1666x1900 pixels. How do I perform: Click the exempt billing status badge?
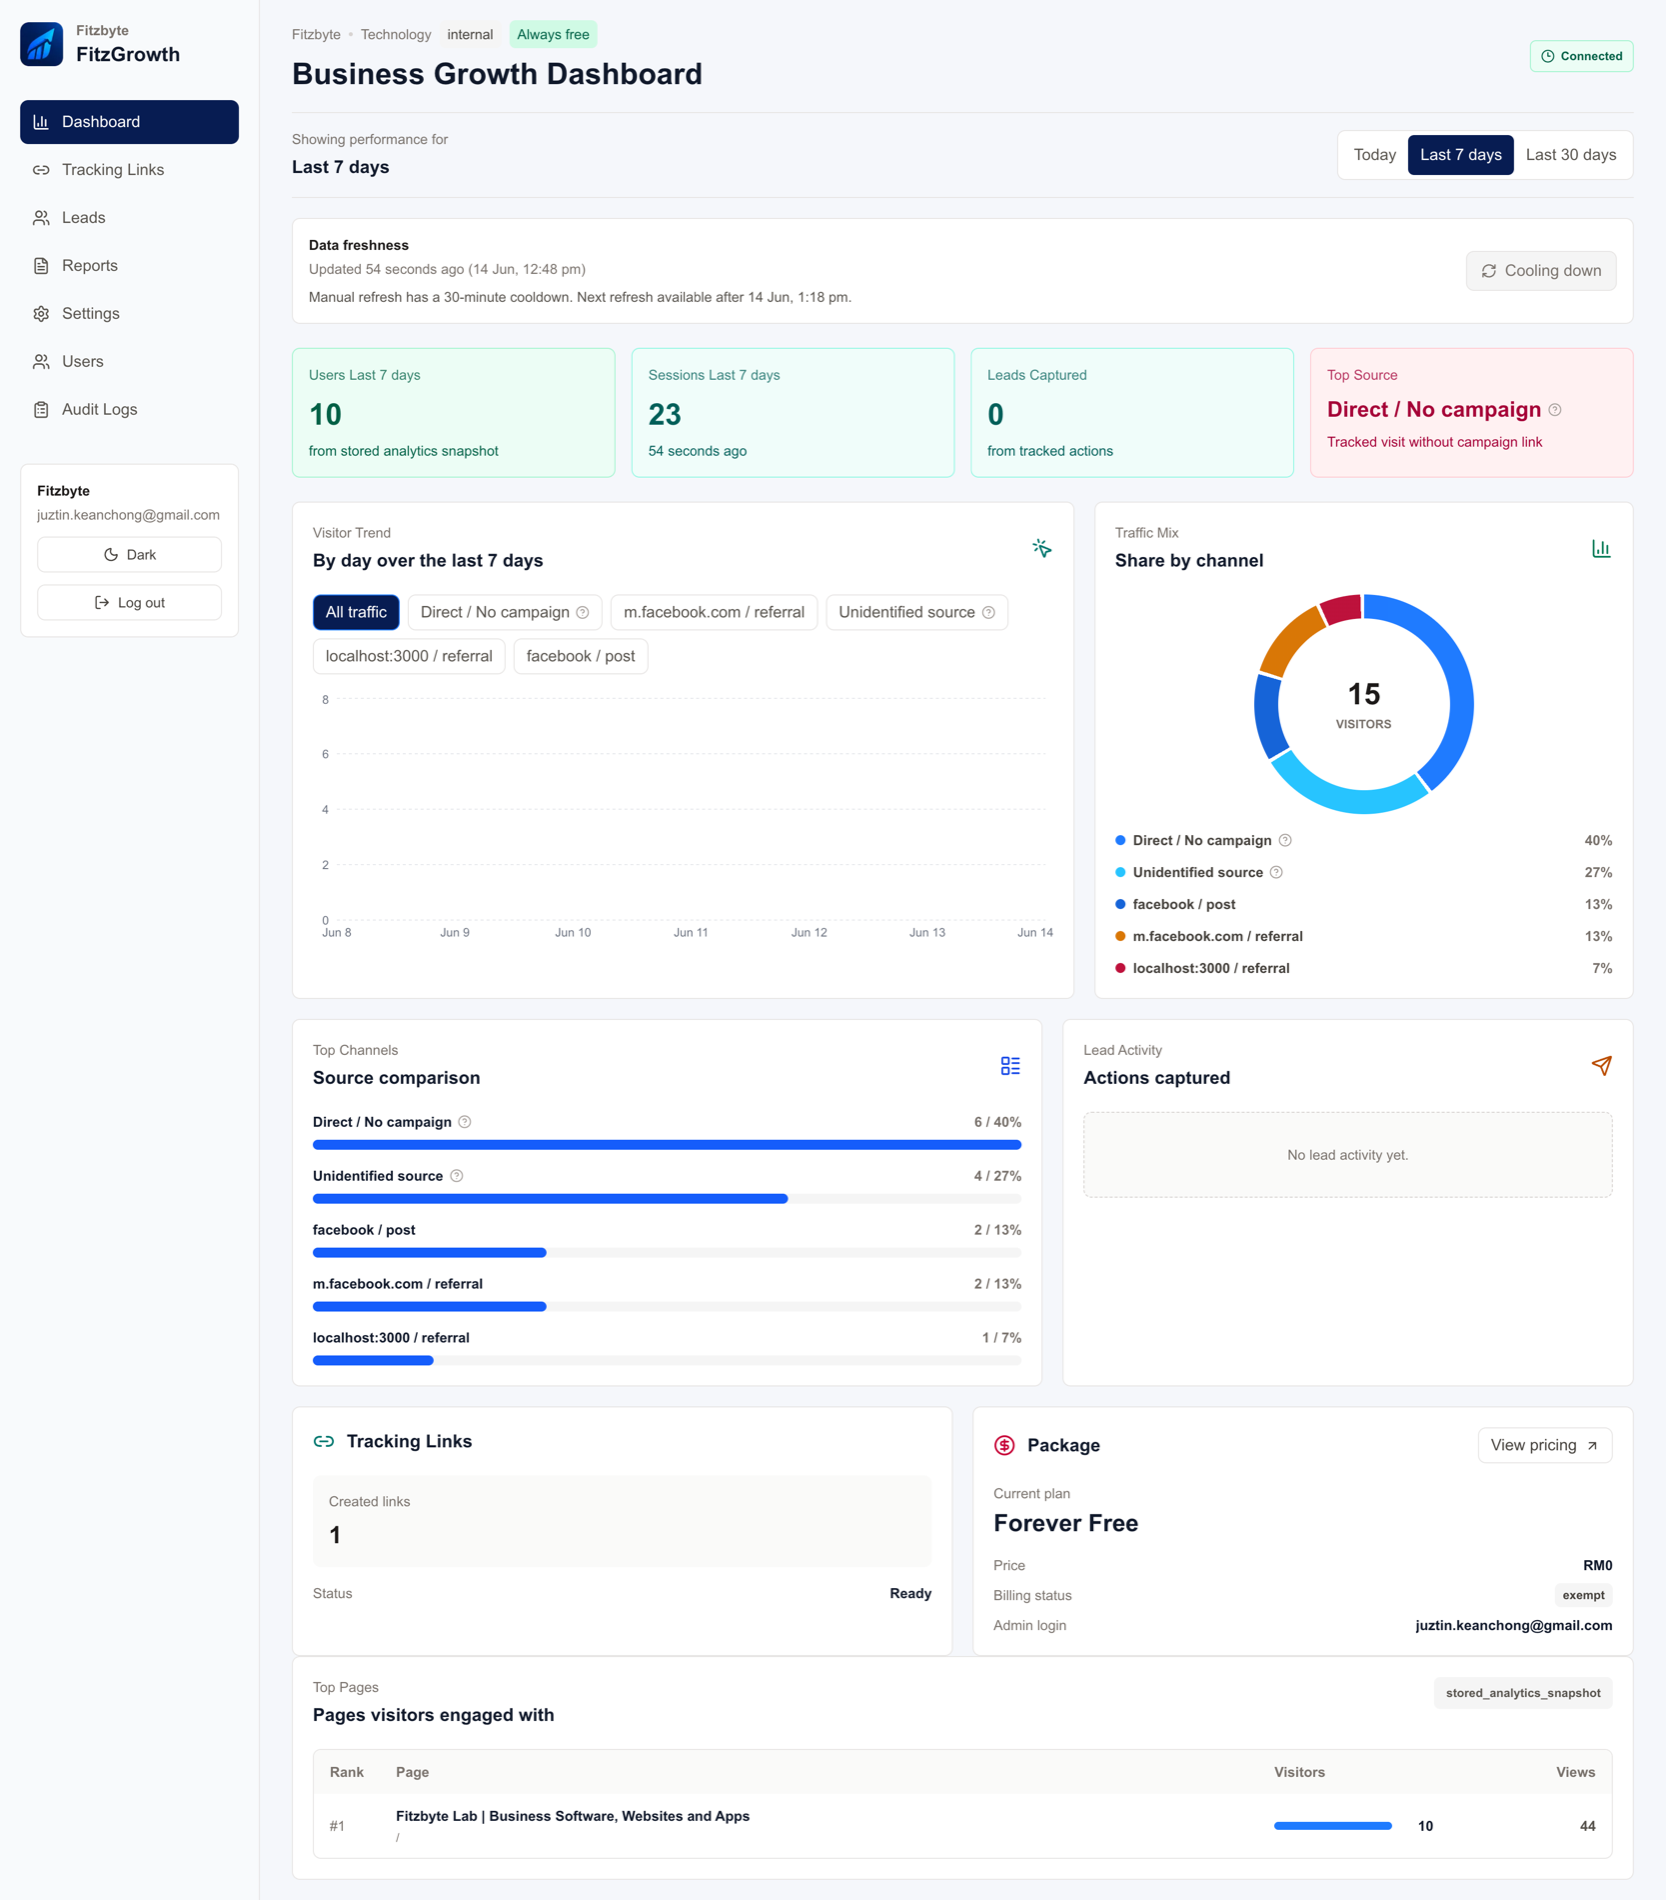click(x=1583, y=1596)
